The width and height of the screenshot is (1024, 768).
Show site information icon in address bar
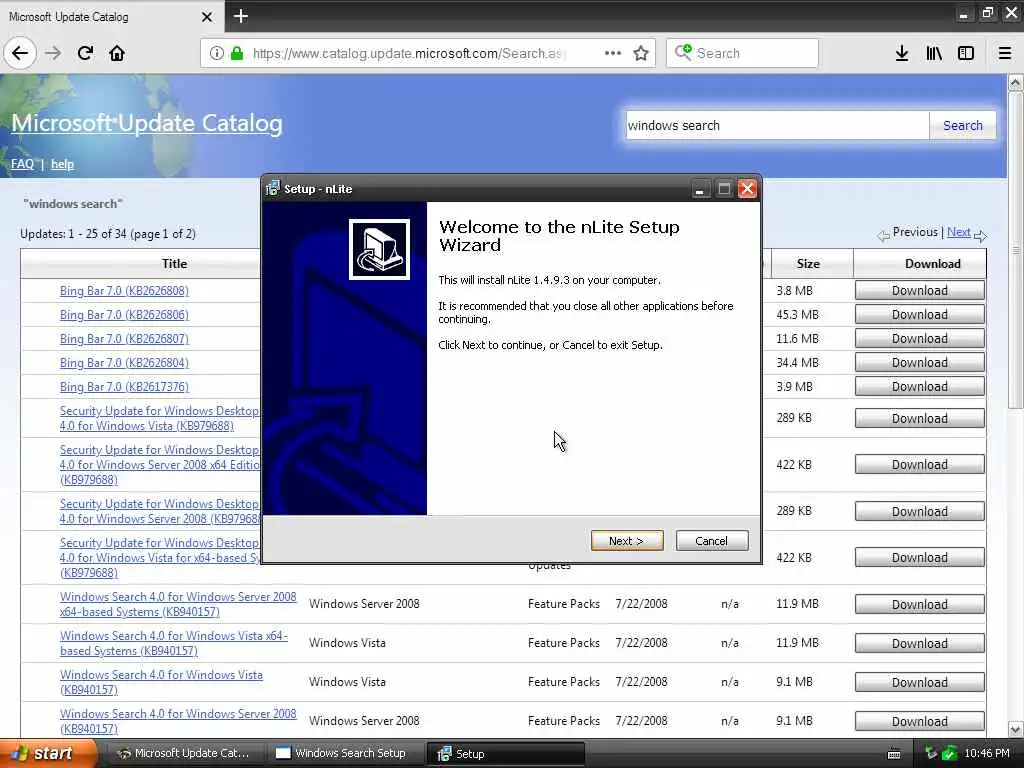coord(216,53)
